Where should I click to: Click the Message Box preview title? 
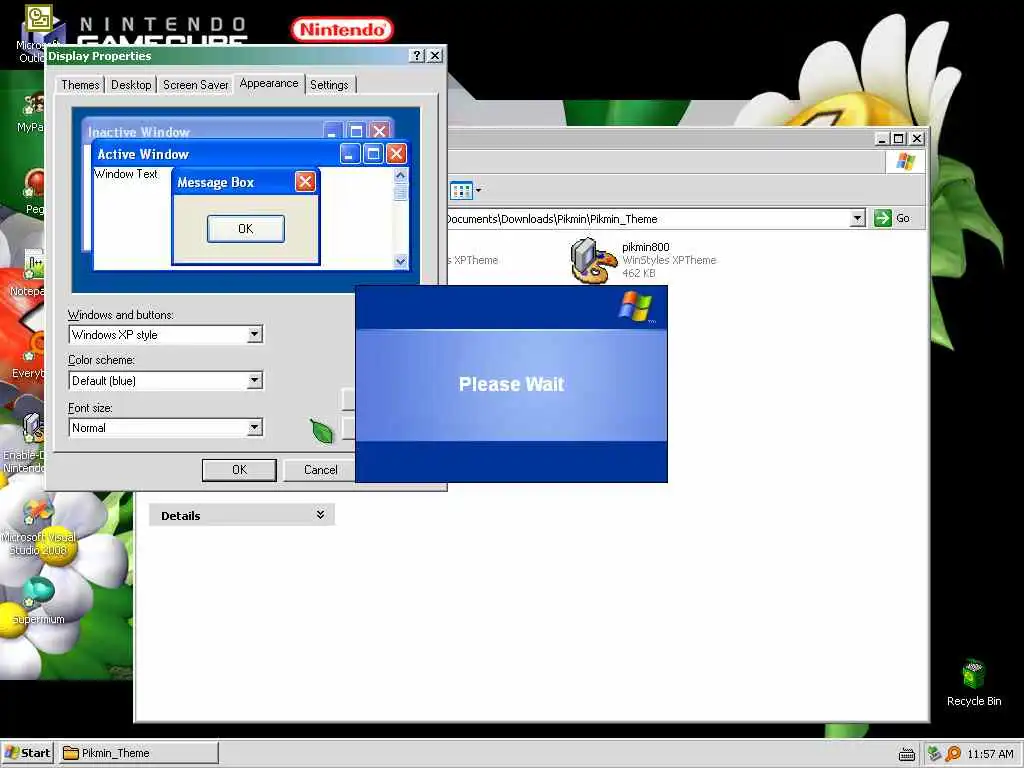tap(216, 182)
